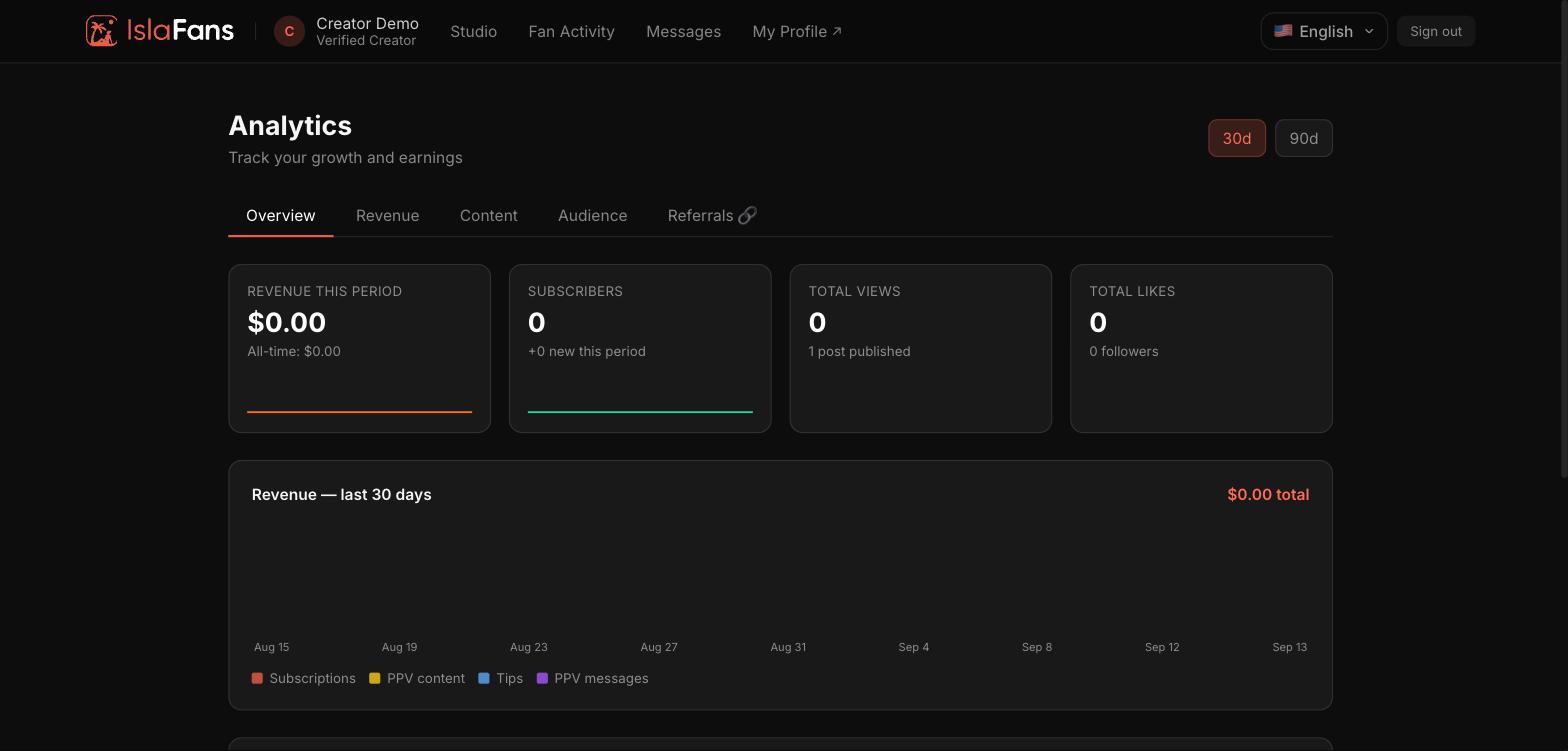Click the Subscribers stat card
This screenshot has width=1568, height=751.
[x=640, y=348]
